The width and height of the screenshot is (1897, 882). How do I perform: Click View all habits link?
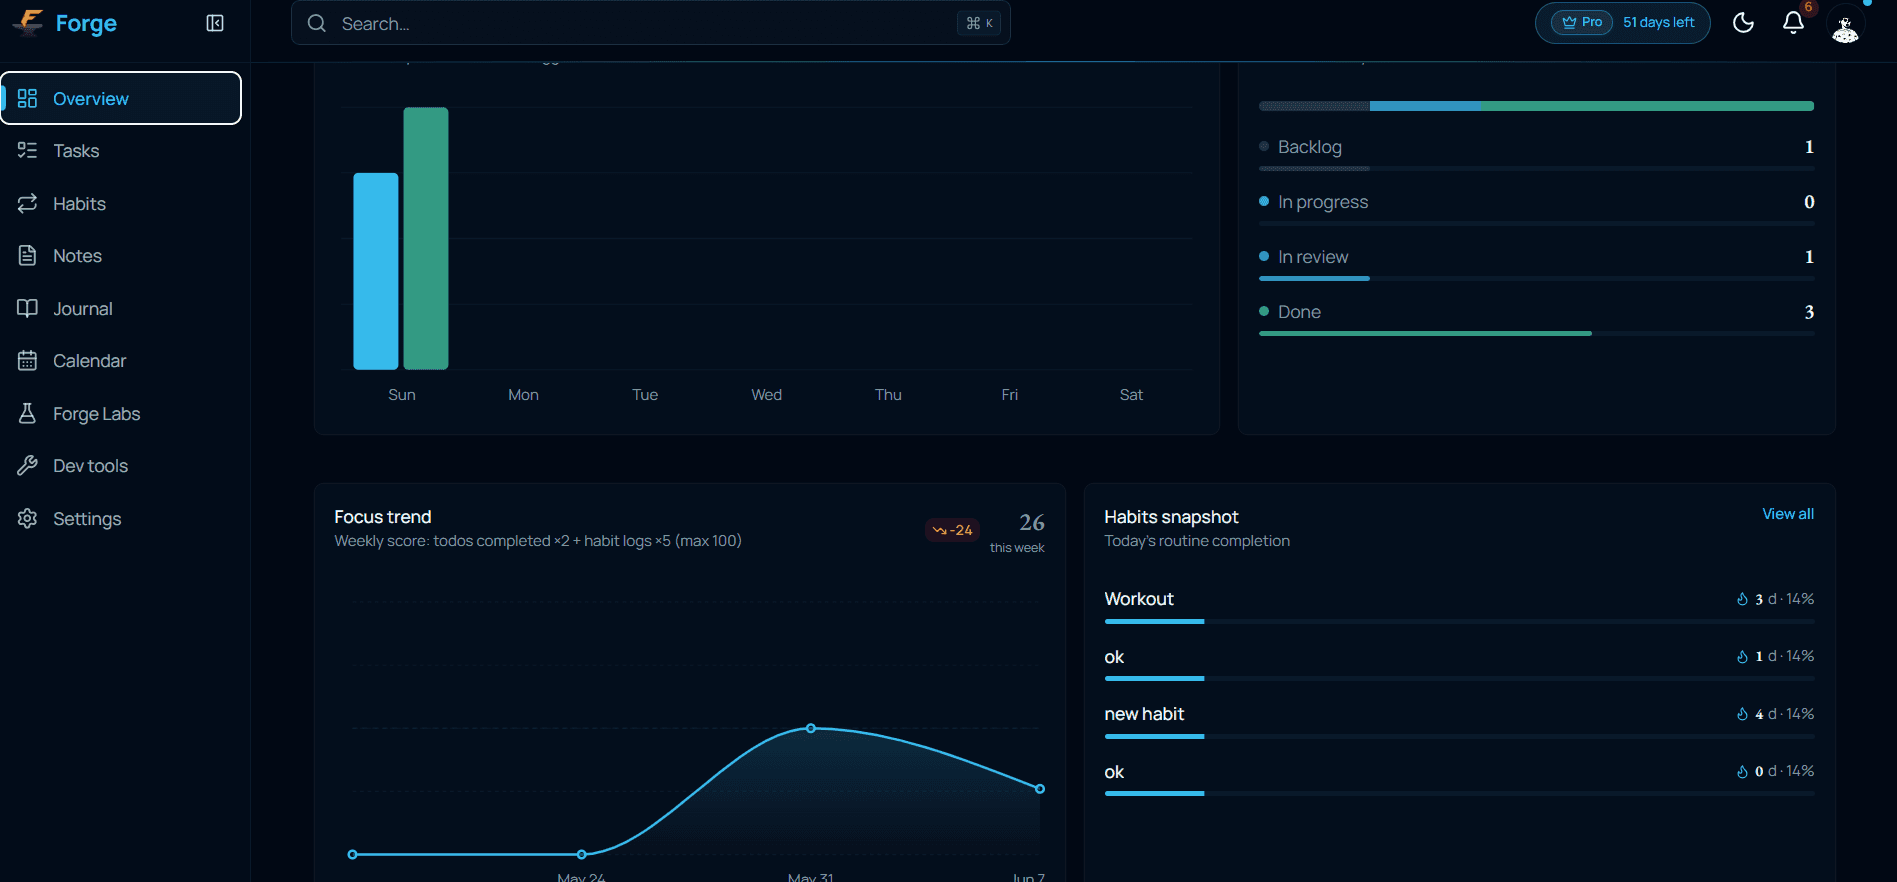[1787, 514]
